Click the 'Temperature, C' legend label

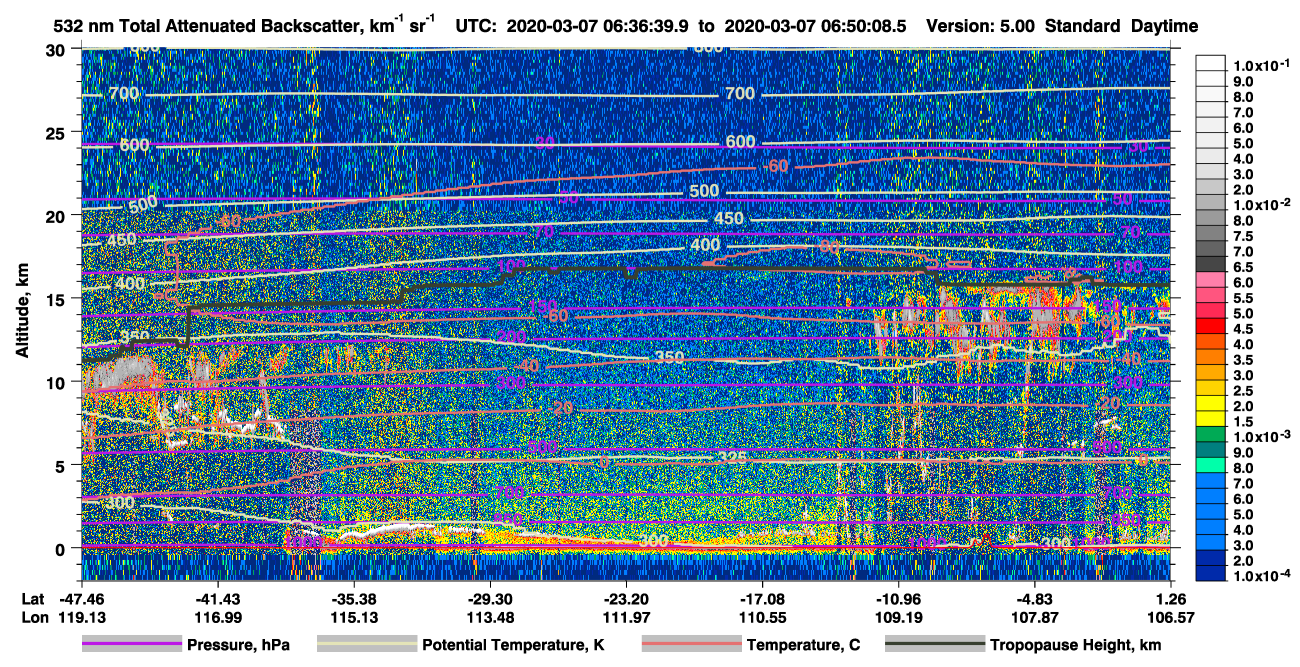tap(804, 646)
